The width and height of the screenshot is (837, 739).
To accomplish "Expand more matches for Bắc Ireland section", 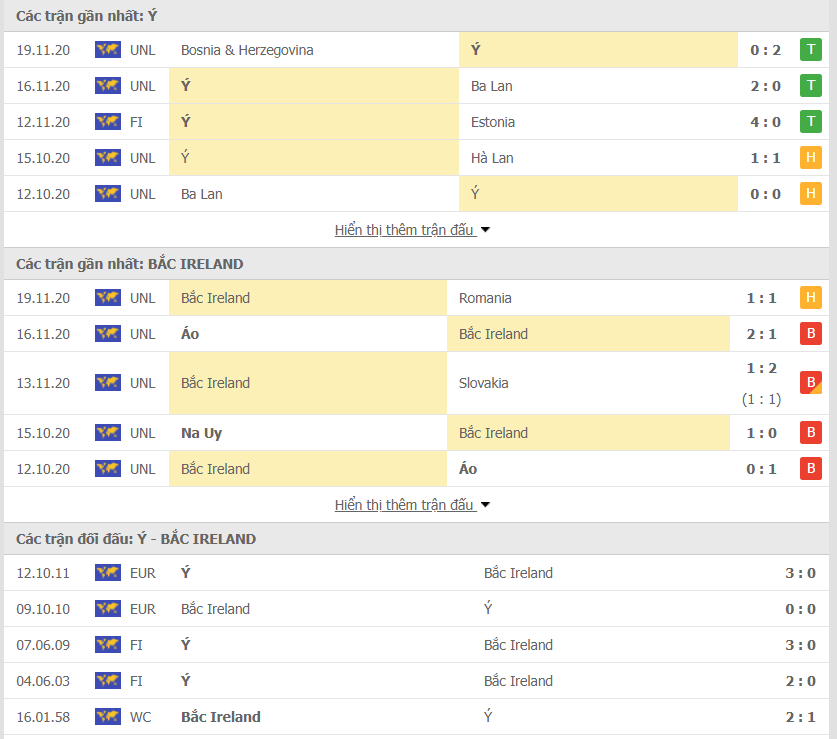I will point(404,505).
